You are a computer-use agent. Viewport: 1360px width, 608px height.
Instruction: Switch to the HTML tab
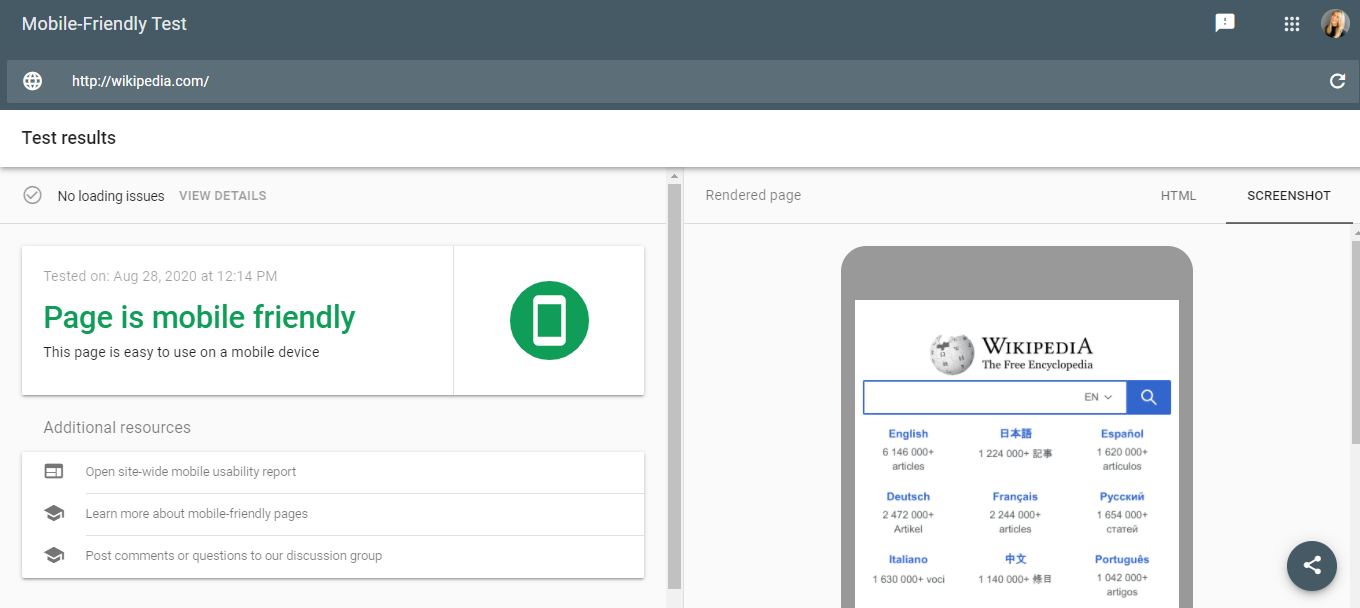1178,196
